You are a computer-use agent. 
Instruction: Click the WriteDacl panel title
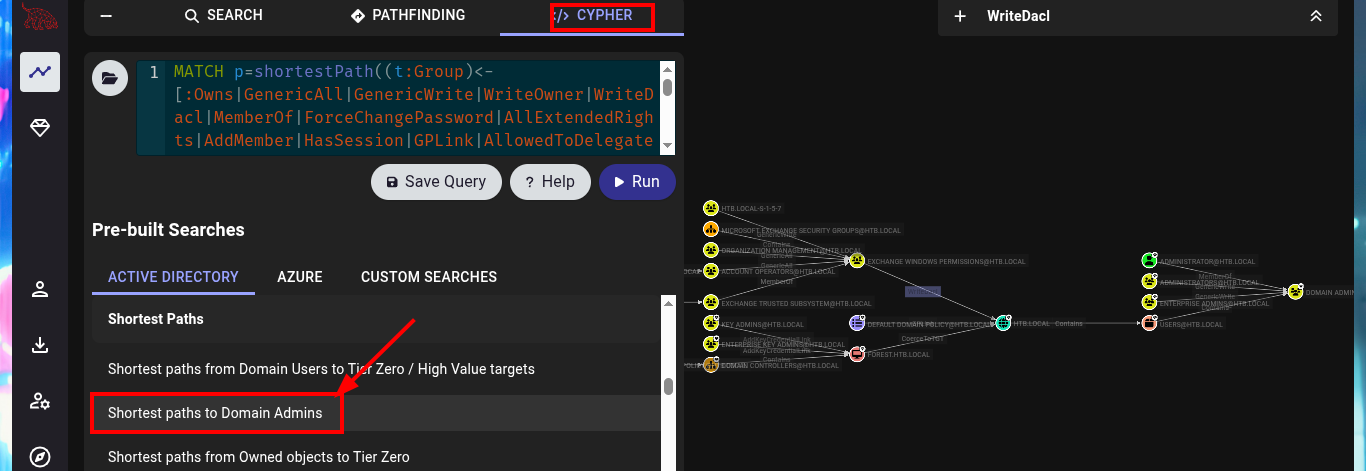1018,16
